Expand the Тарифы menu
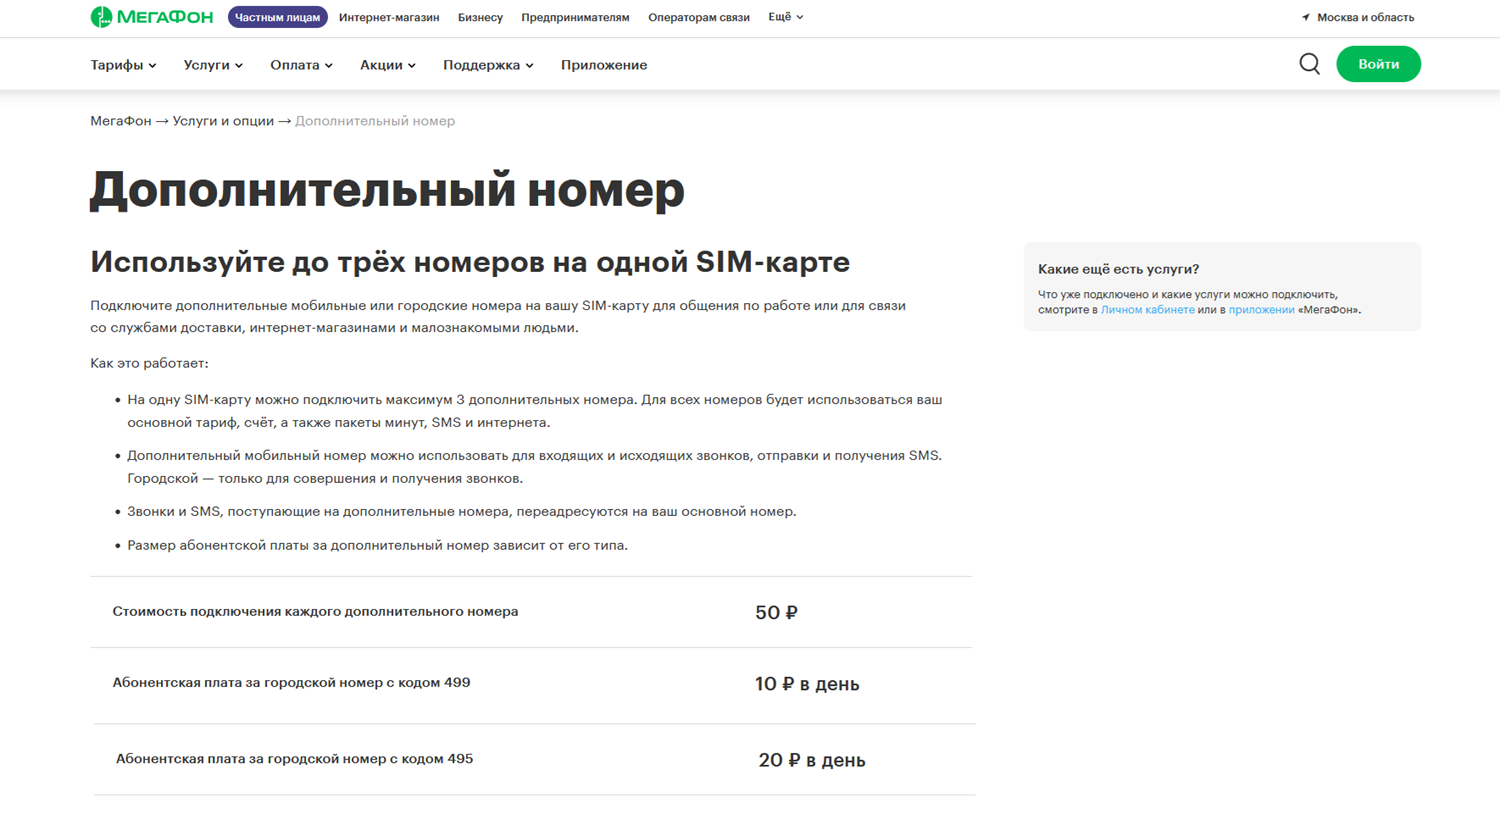1500x814 pixels. 123,65
